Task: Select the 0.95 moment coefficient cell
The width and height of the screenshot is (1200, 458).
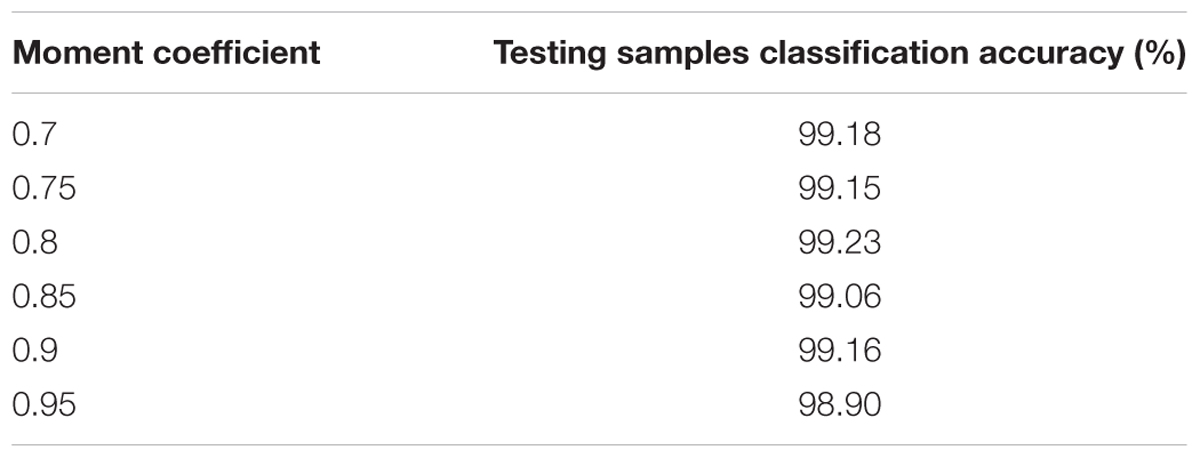Action: pos(43,404)
